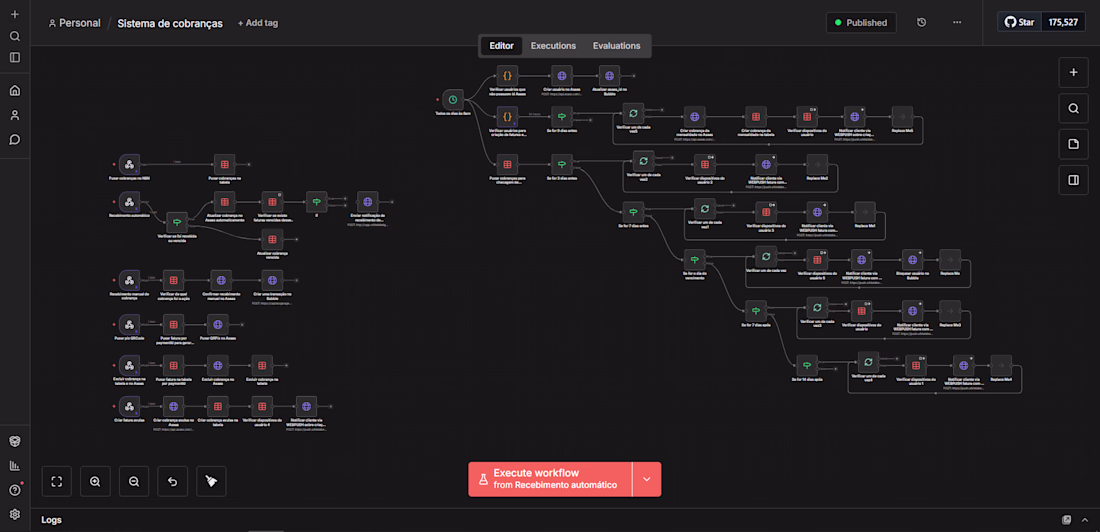The width and height of the screenshot is (1100, 532).
Task: Select the 'Todos os dias às 8am' schedule trigger node
Action: [x=453, y=100]
